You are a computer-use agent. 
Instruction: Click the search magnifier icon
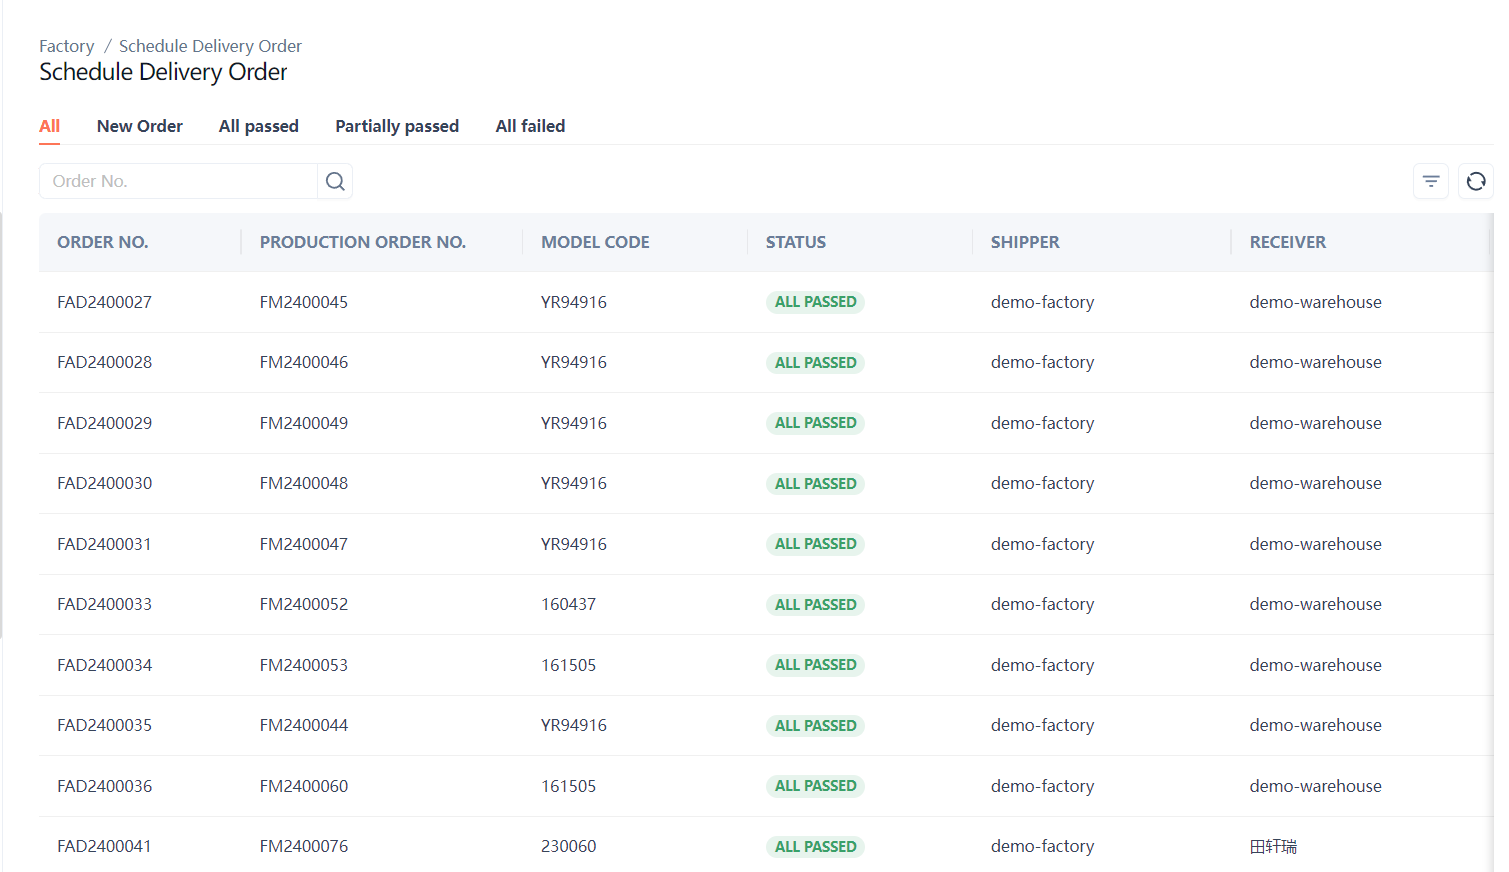point(335,181)
